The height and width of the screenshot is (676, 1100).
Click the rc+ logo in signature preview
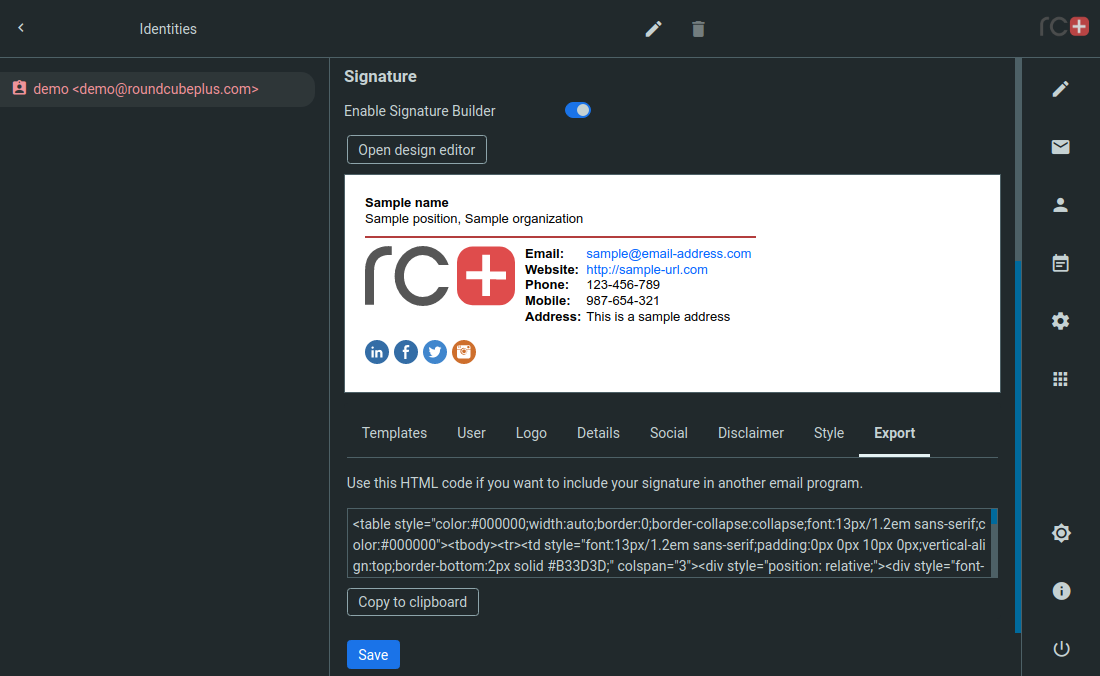[440, 276]
